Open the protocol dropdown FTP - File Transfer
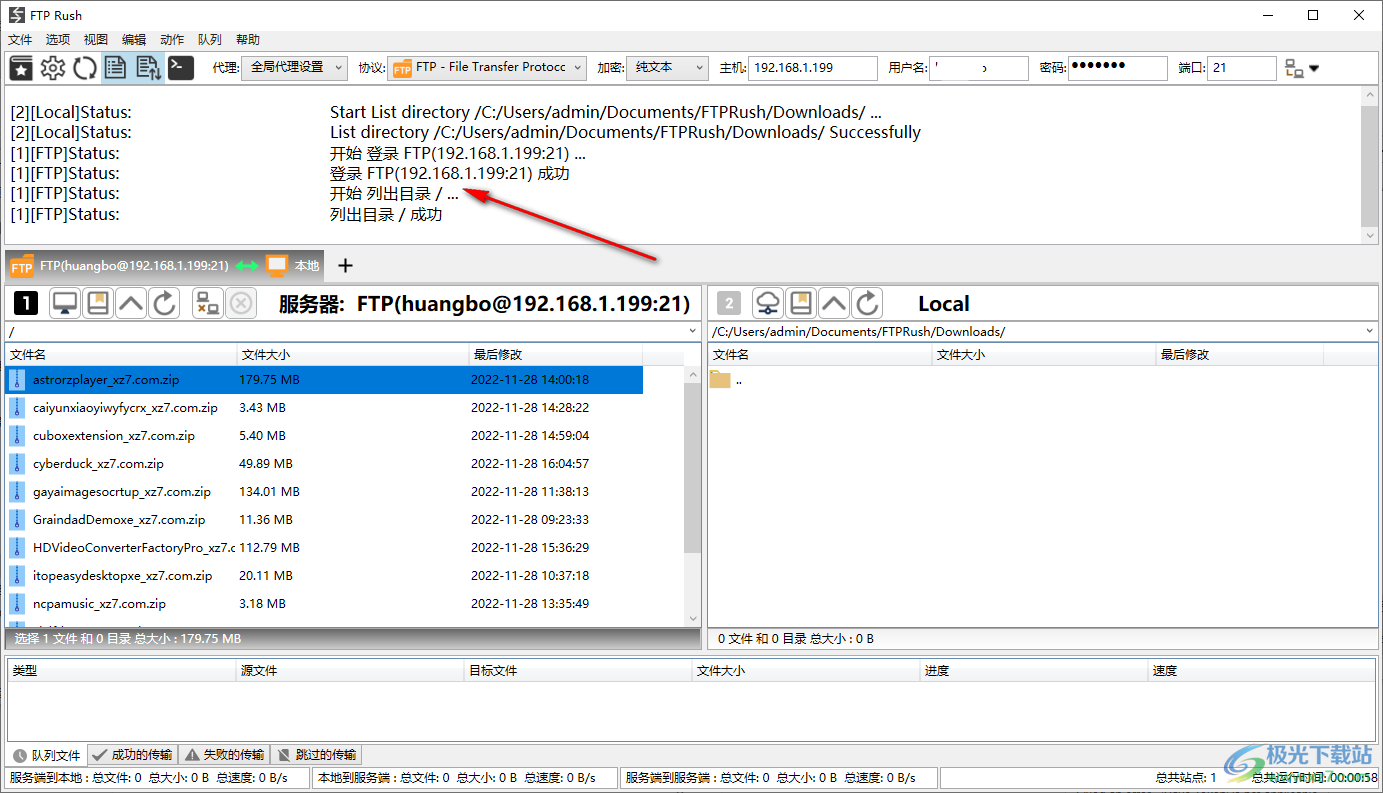 click(487, 67)
